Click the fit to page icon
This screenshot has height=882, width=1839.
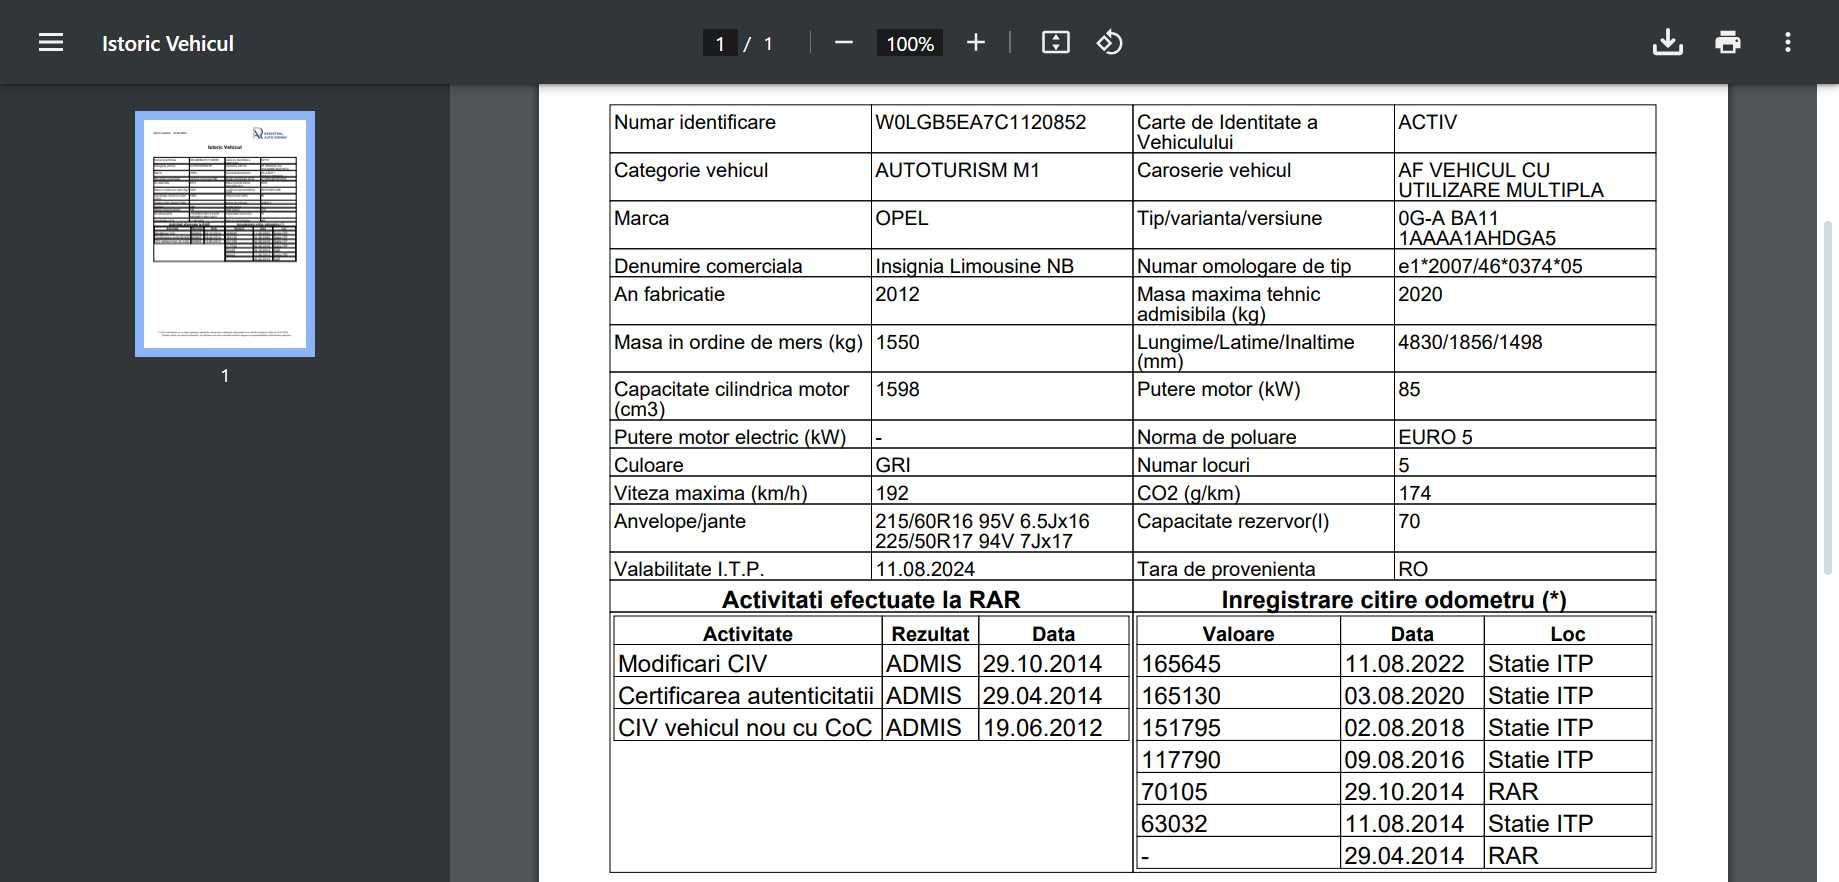point(1056,43)
